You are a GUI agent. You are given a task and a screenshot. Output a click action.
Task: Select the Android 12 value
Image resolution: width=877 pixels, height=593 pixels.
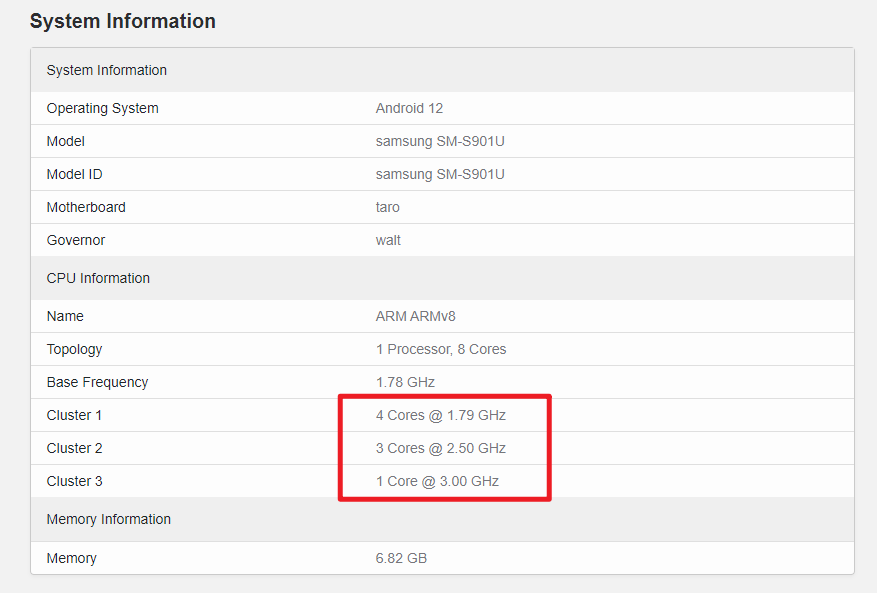point(409,108)
